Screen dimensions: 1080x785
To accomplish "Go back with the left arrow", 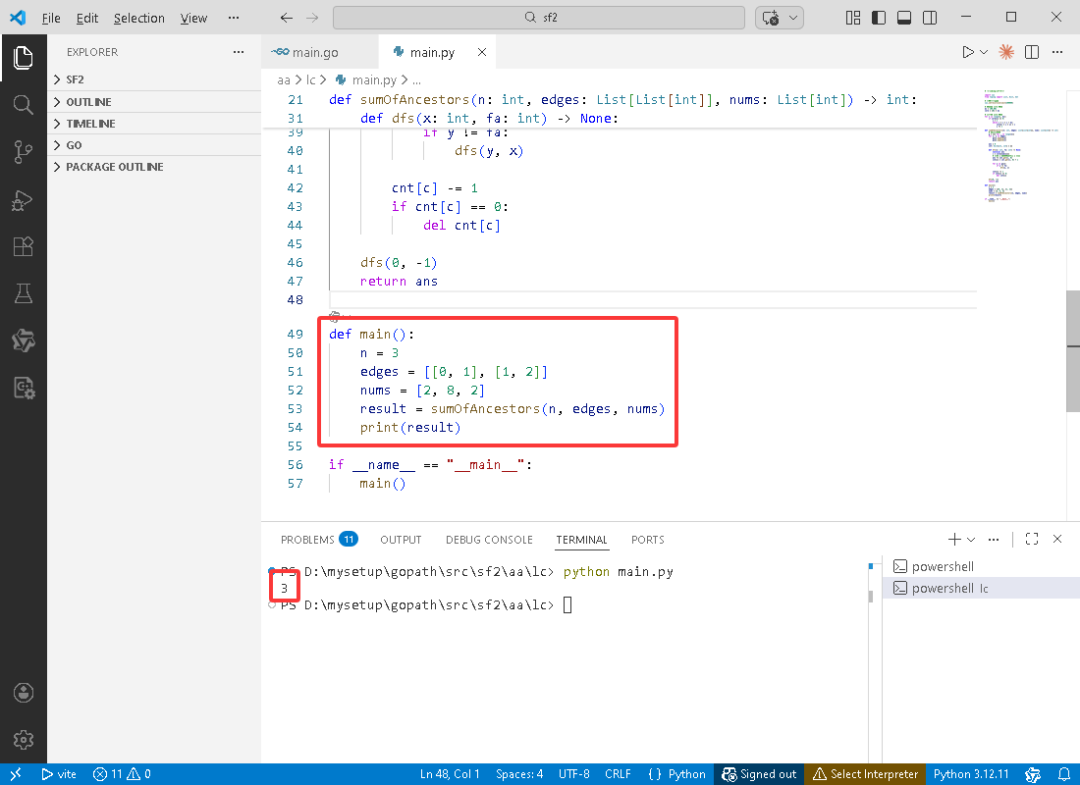I will click(287, 18).
